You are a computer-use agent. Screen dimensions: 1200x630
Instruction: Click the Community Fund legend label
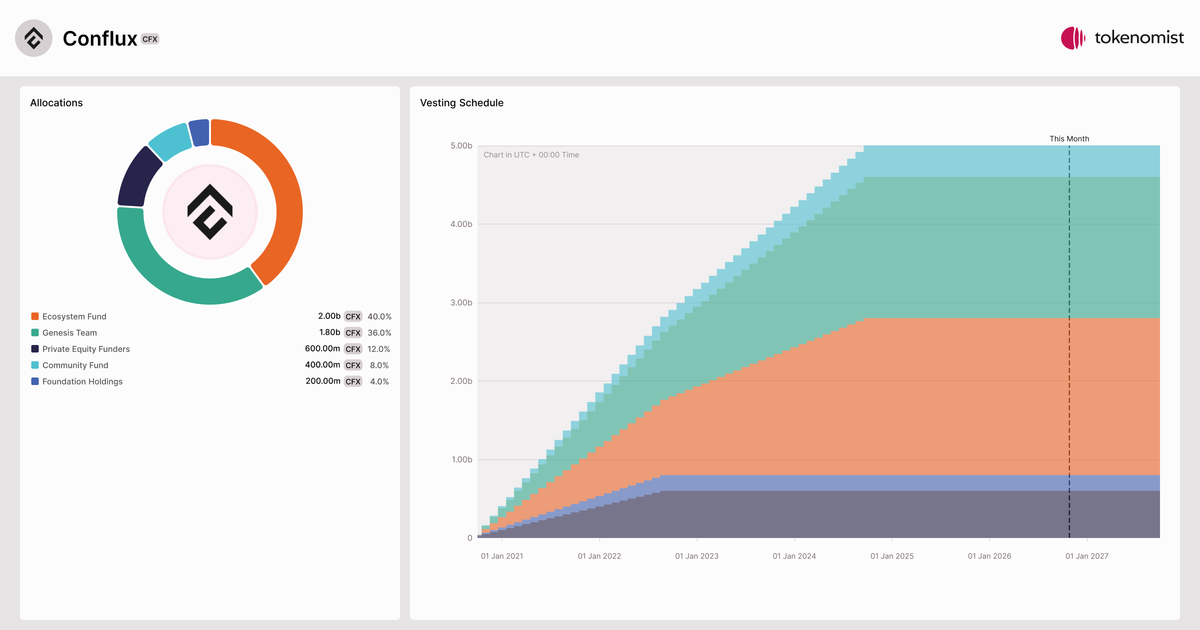[x=75, y=365]
